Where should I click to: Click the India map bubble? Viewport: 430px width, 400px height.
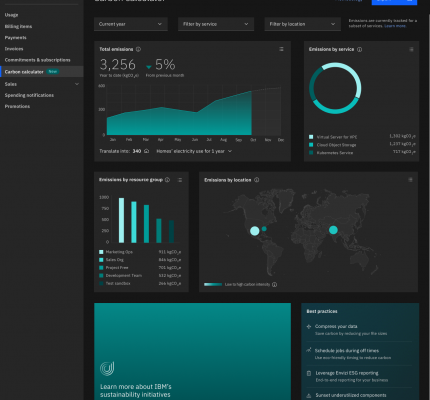(333, 230)
